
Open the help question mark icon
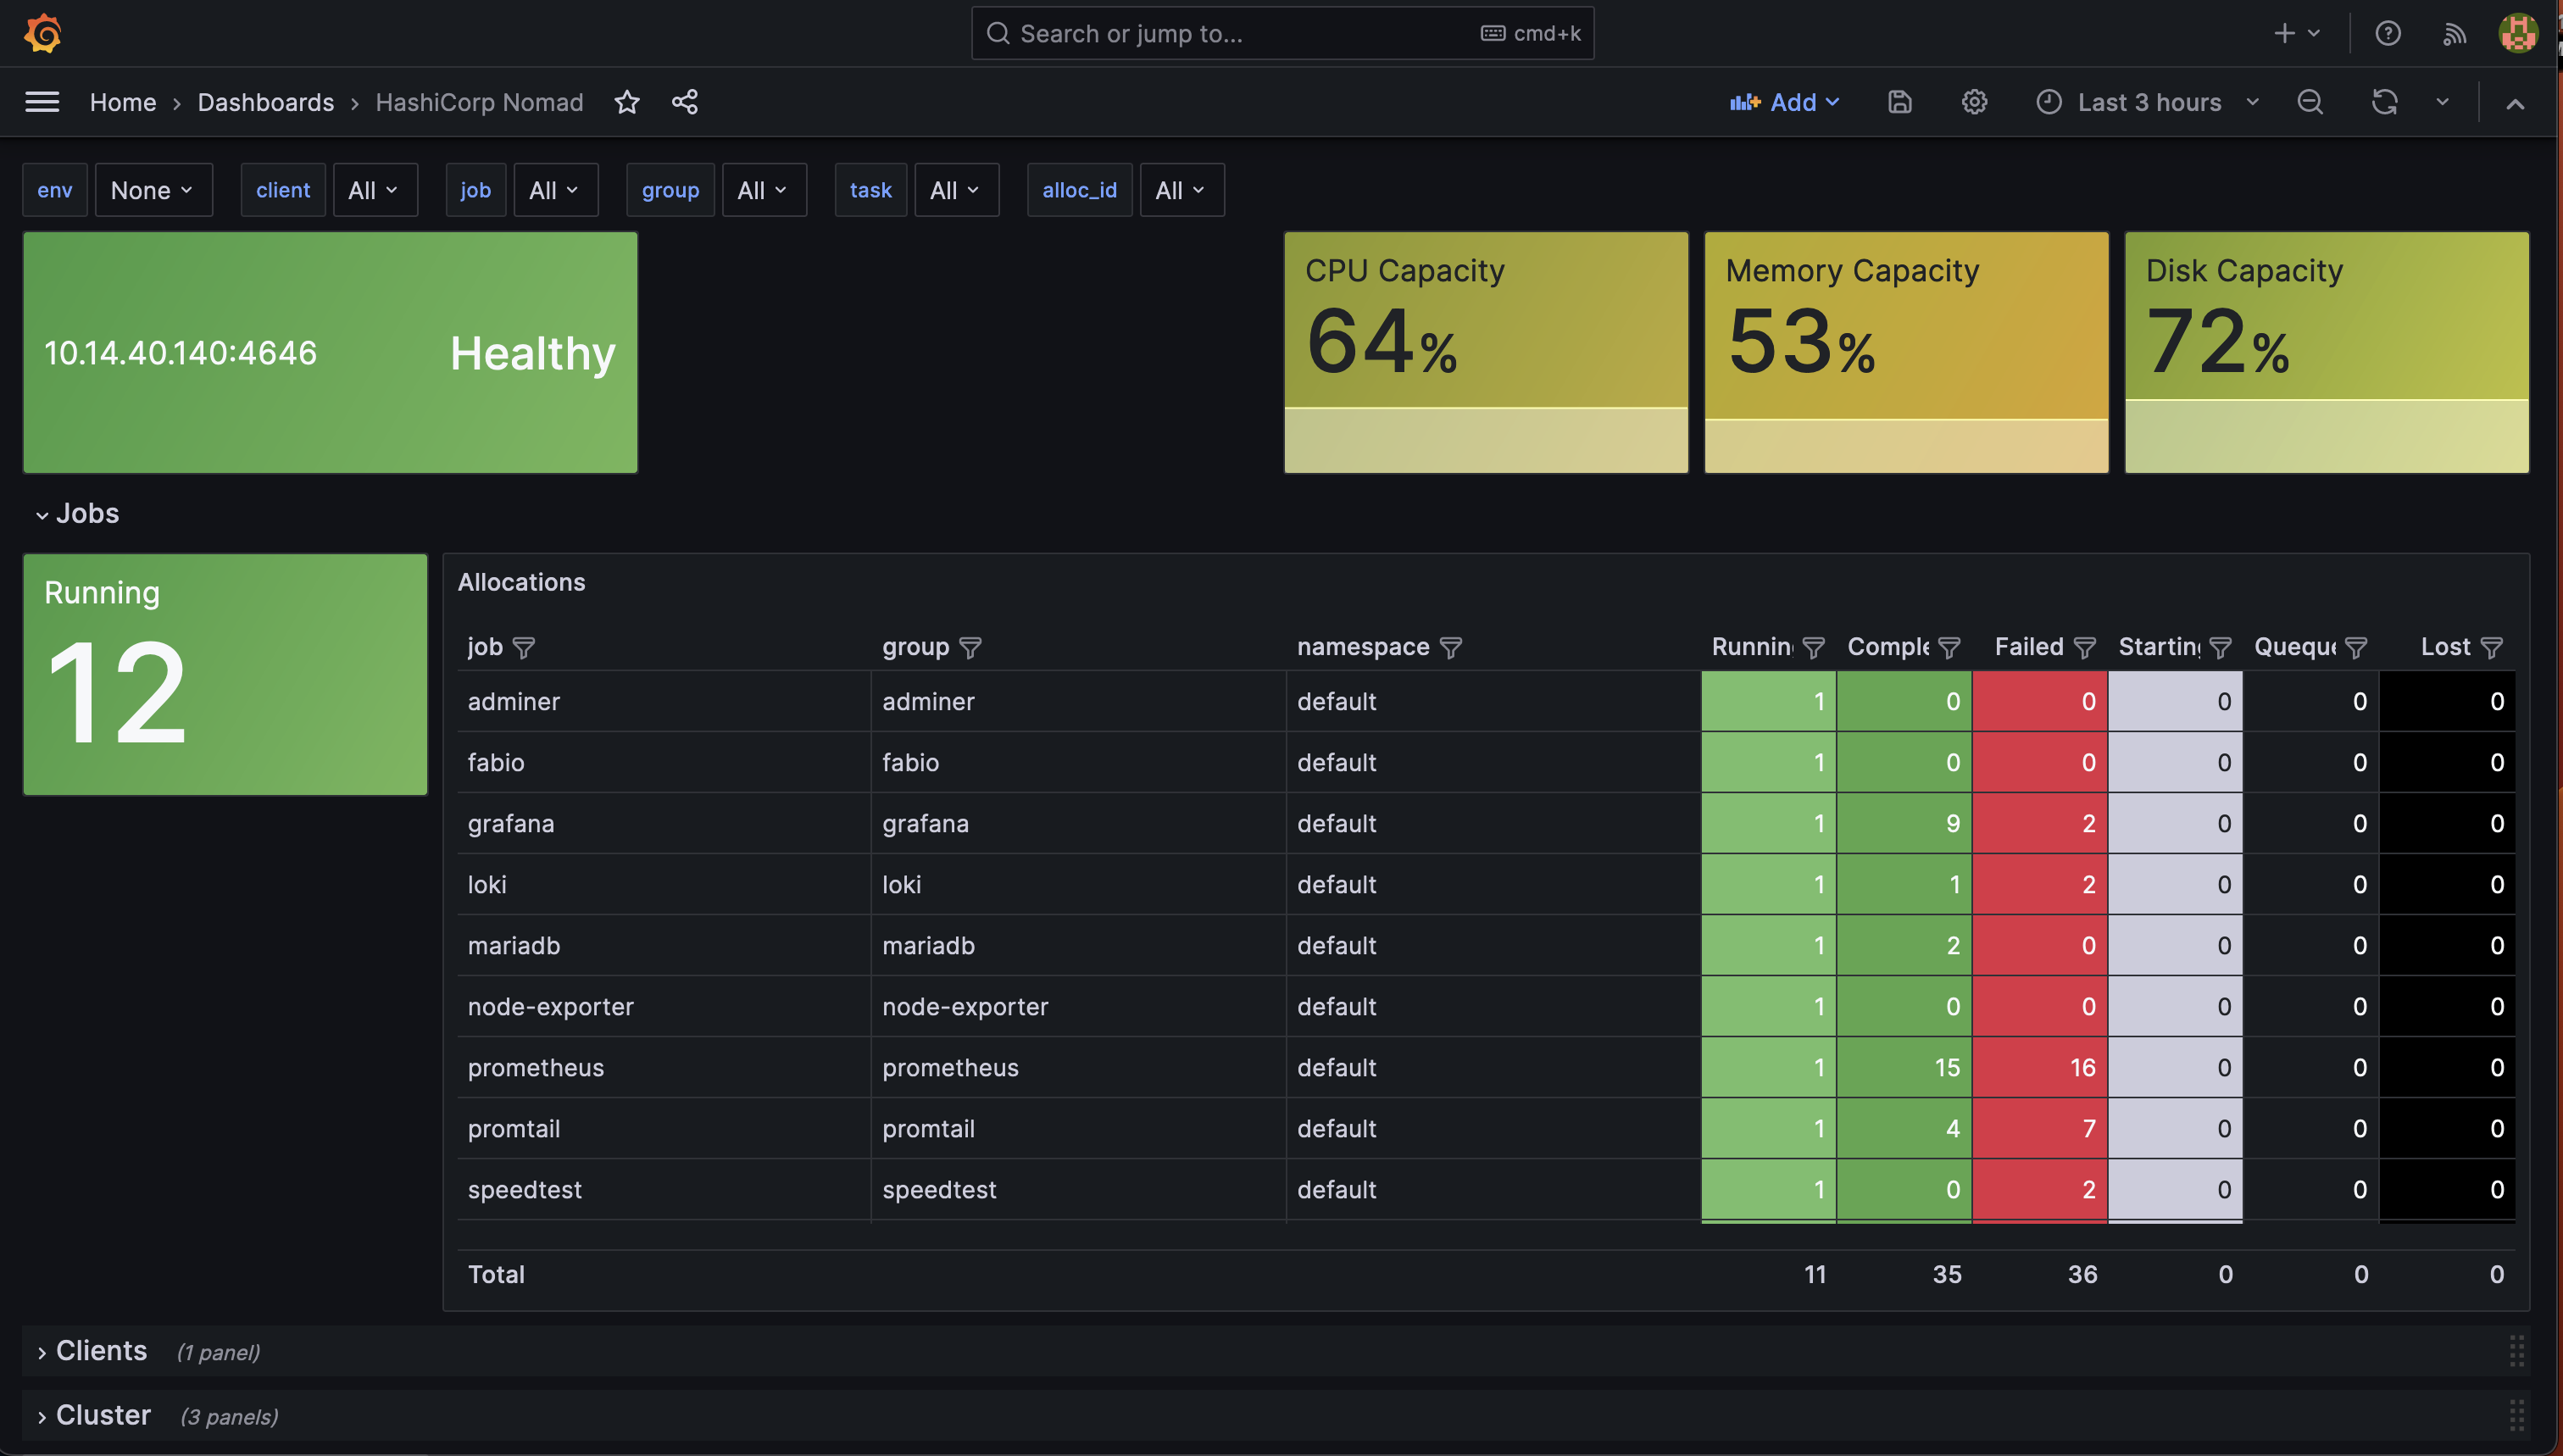point(2388,33)
